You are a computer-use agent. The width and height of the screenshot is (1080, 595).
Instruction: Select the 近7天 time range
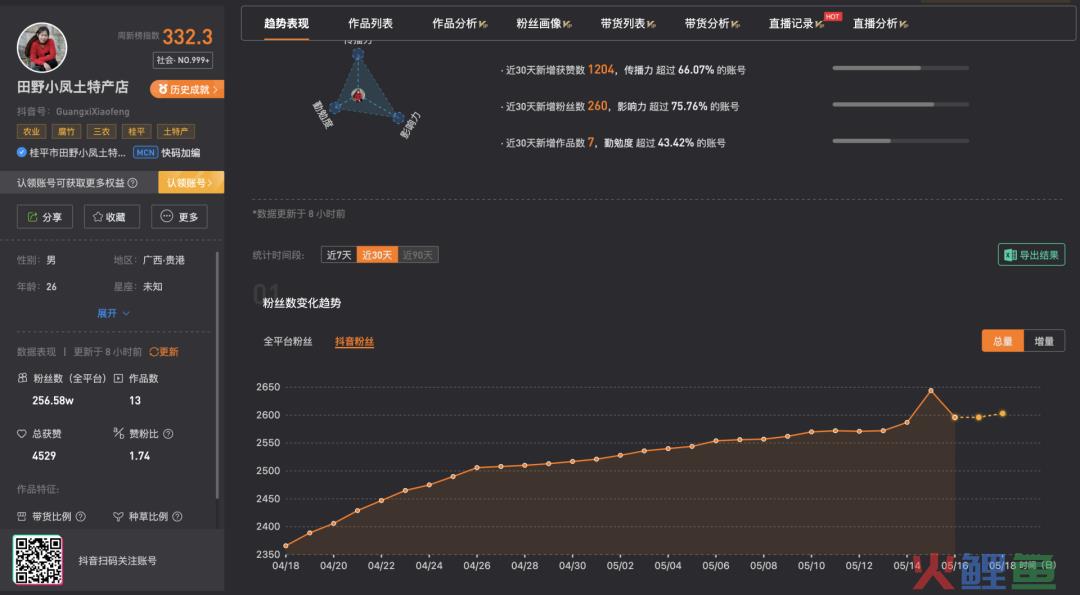click(339, 255)
